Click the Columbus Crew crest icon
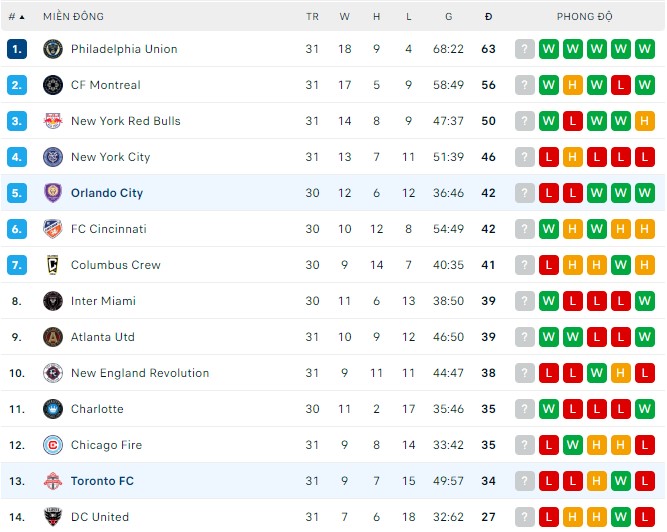 tap(53, 265)
